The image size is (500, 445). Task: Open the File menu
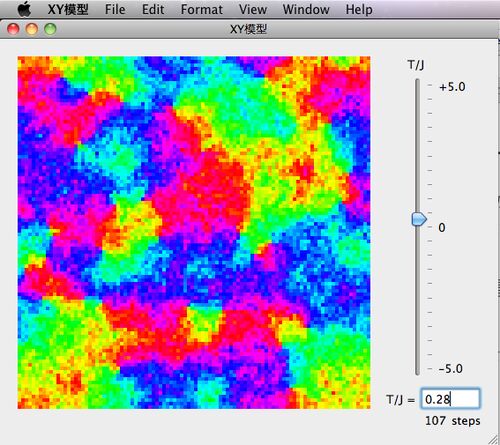[x=115, y=9]
